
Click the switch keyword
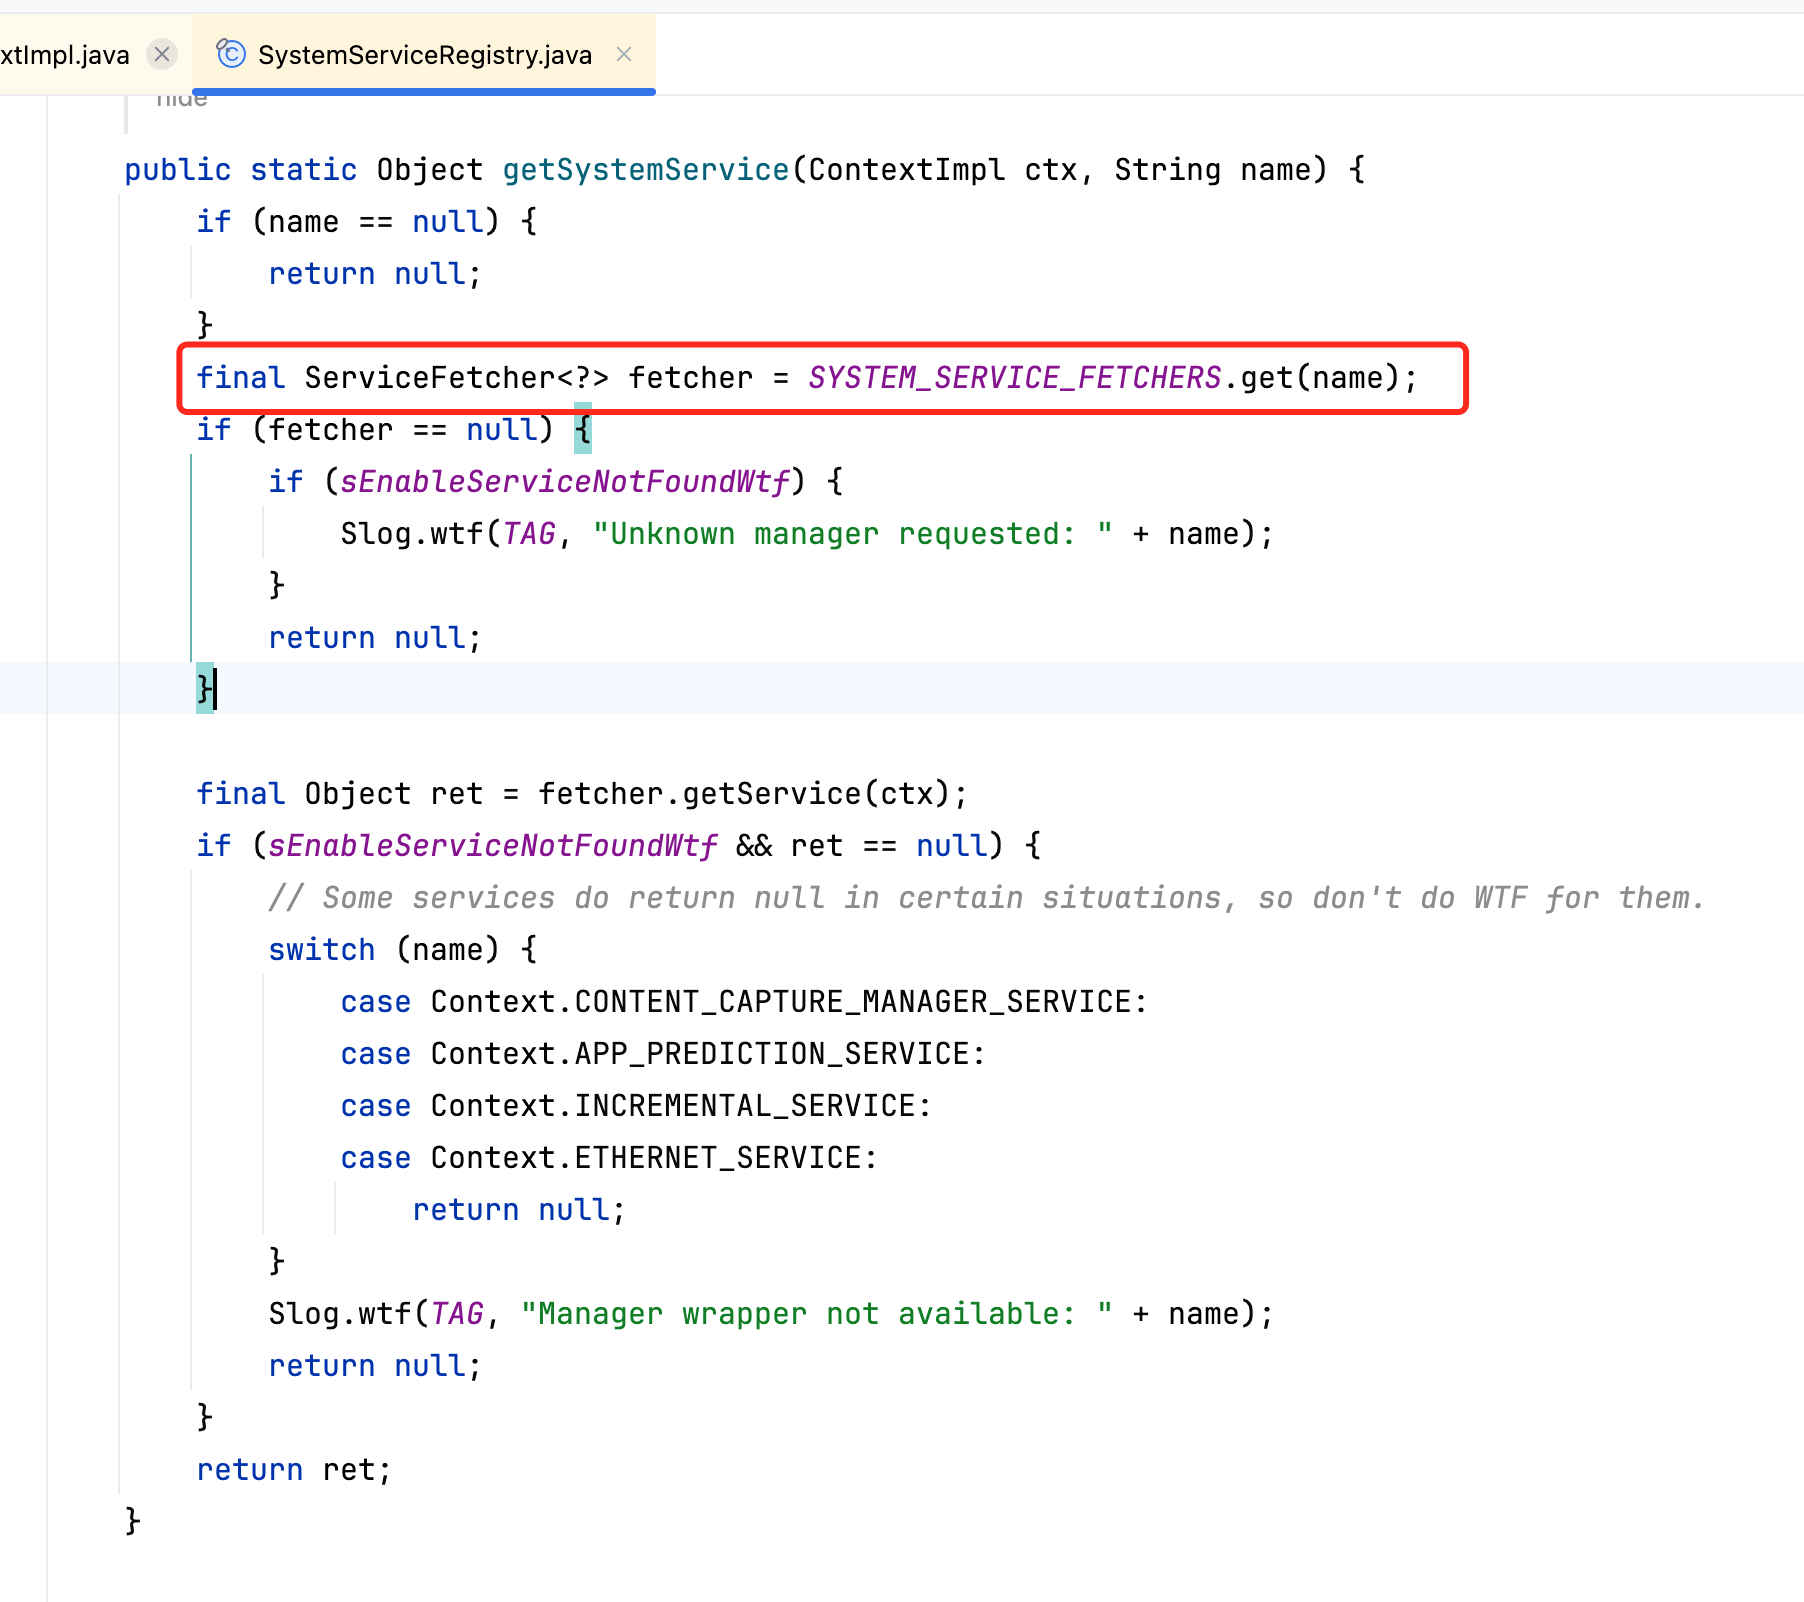tap(321, 950)
